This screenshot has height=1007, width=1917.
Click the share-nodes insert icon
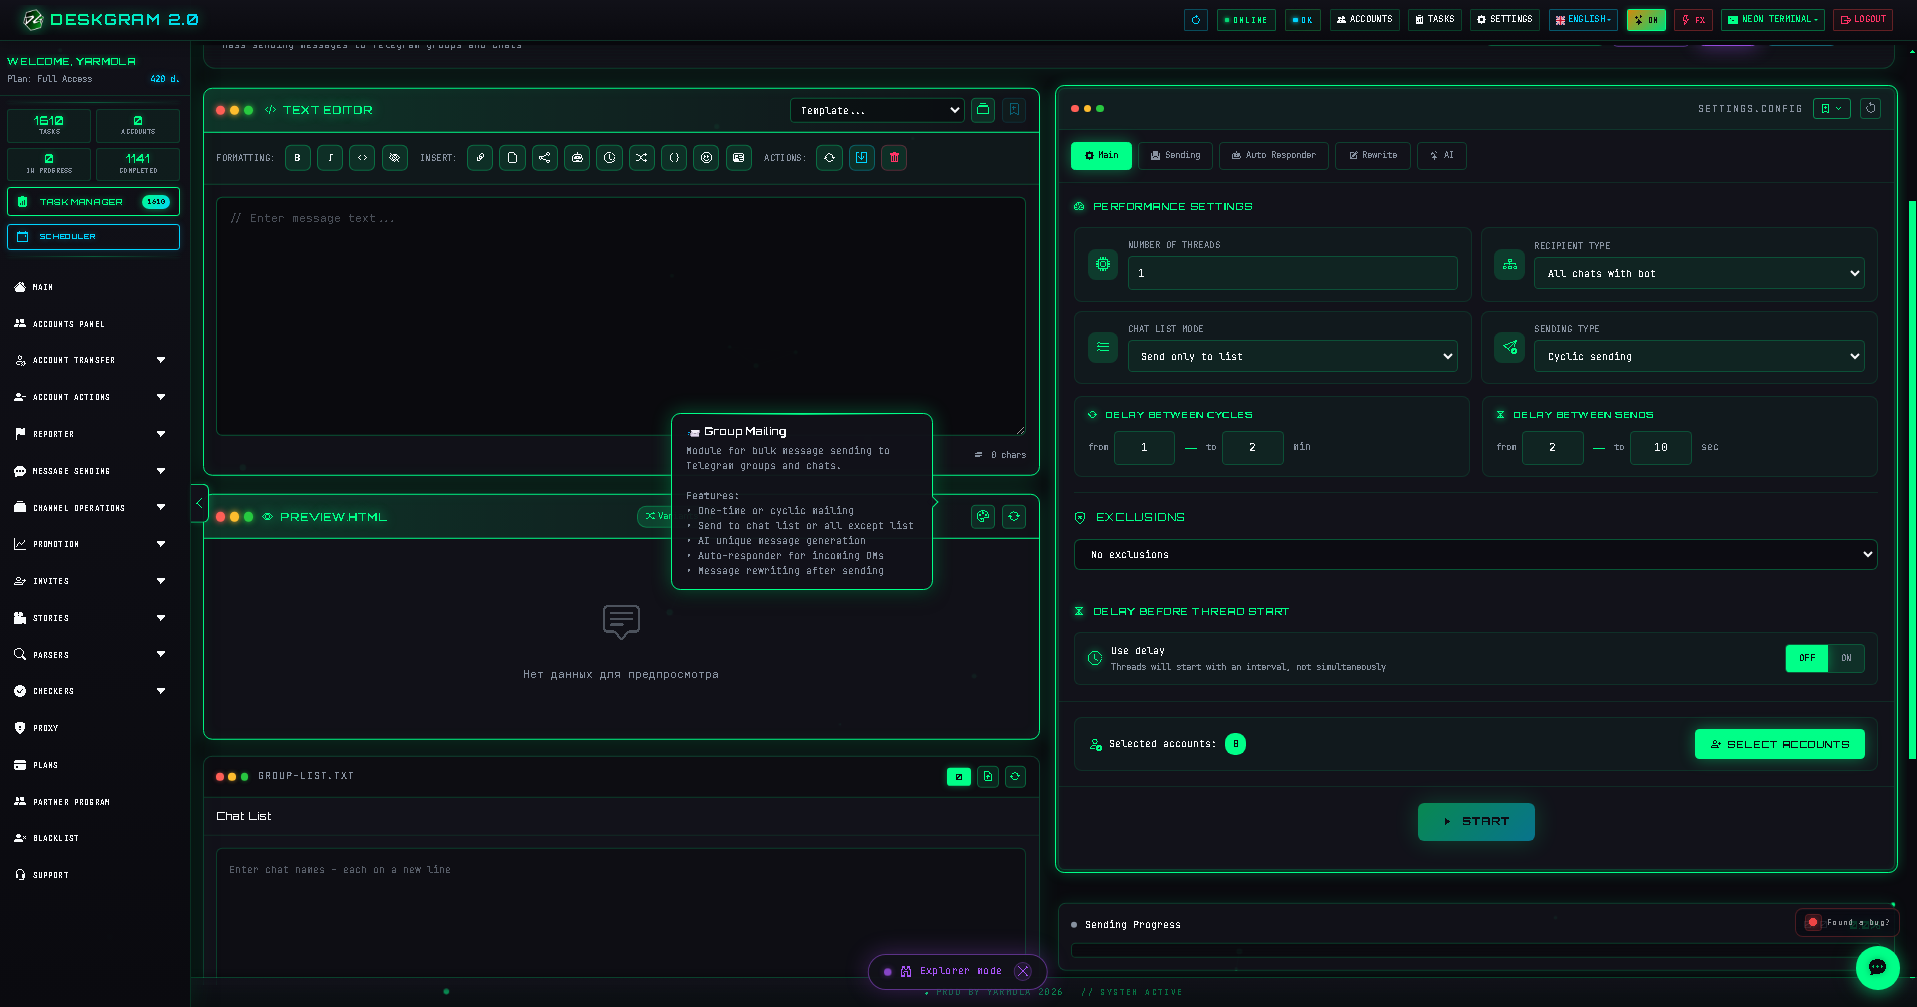pos(545,158)
